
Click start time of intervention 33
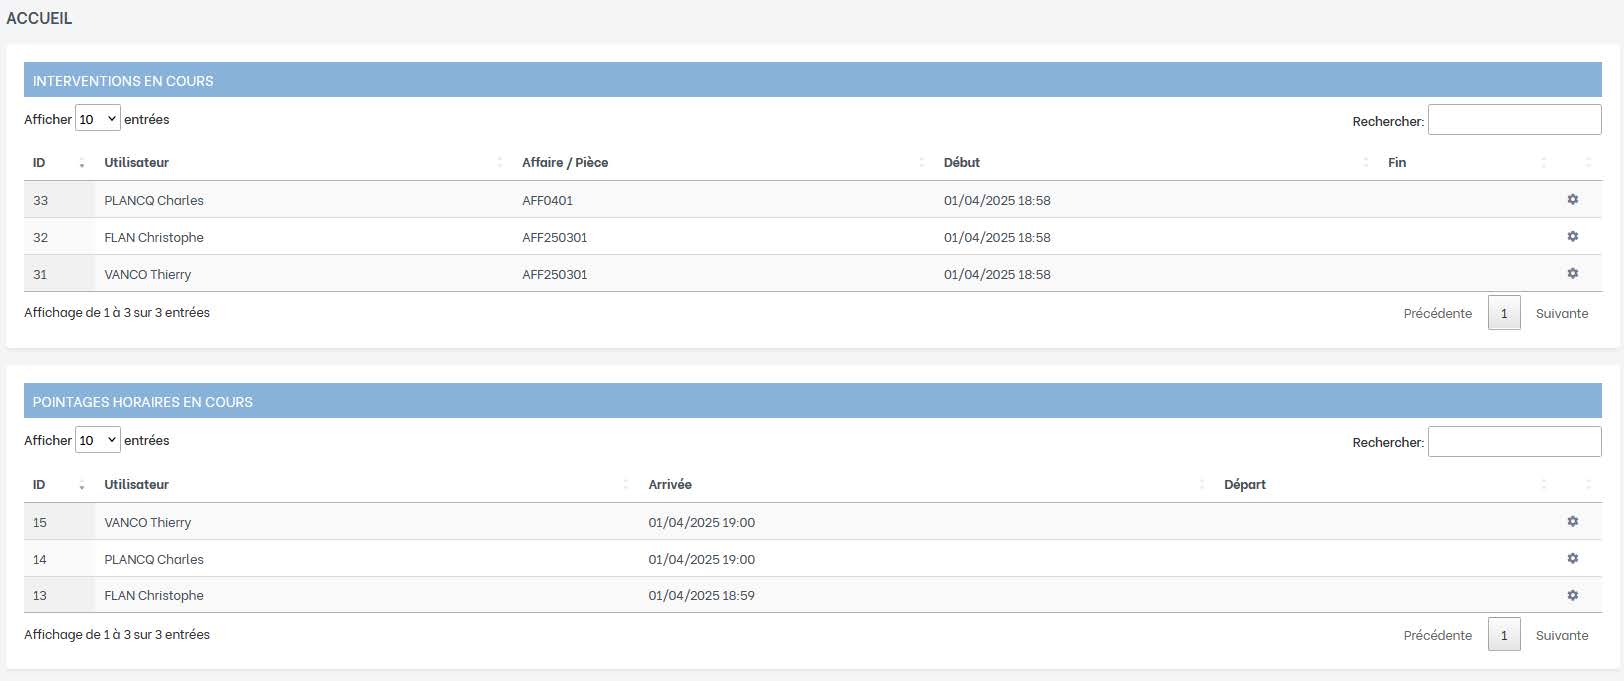click(x=997, y=200)
